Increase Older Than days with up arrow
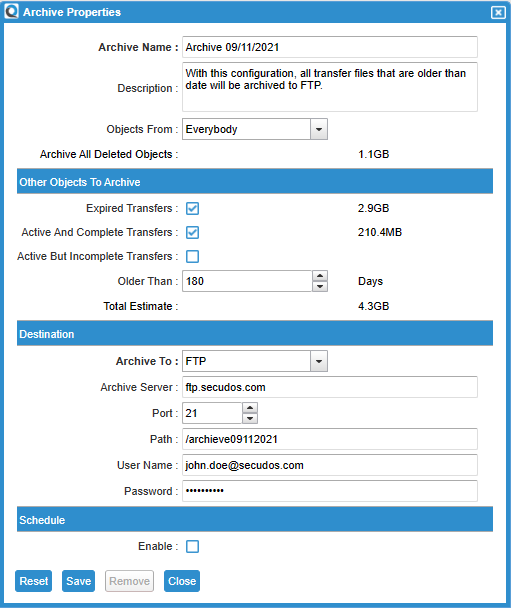Screen dimensions: 511x608 click(x=320, y=276)
